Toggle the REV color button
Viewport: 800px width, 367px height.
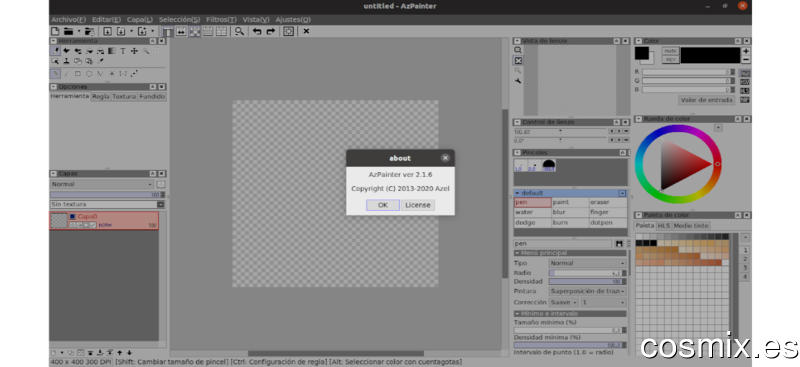point(670,60)
